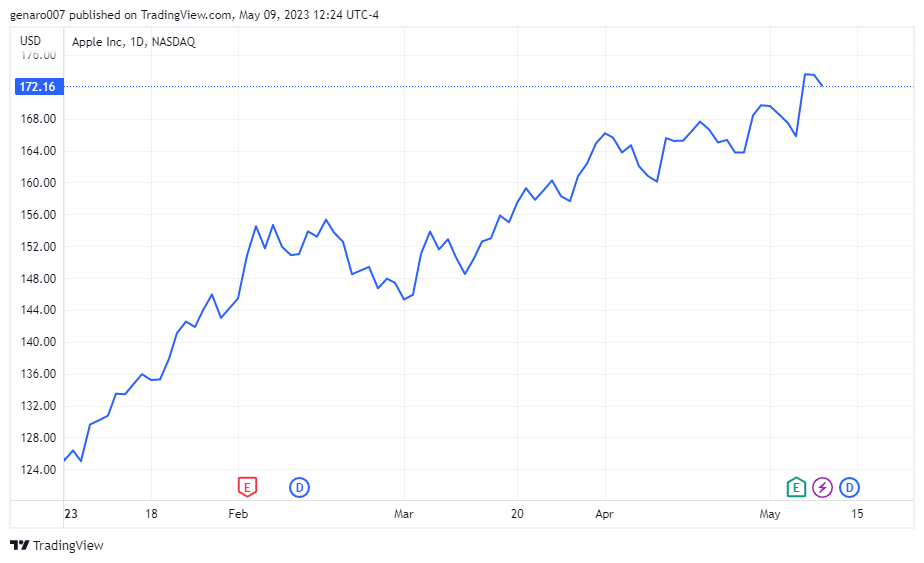Image resolution: width=924 pixels, height=563 pixels.
Task: Click the 124.00 price axis label
Action: click(x=38, y=469)
